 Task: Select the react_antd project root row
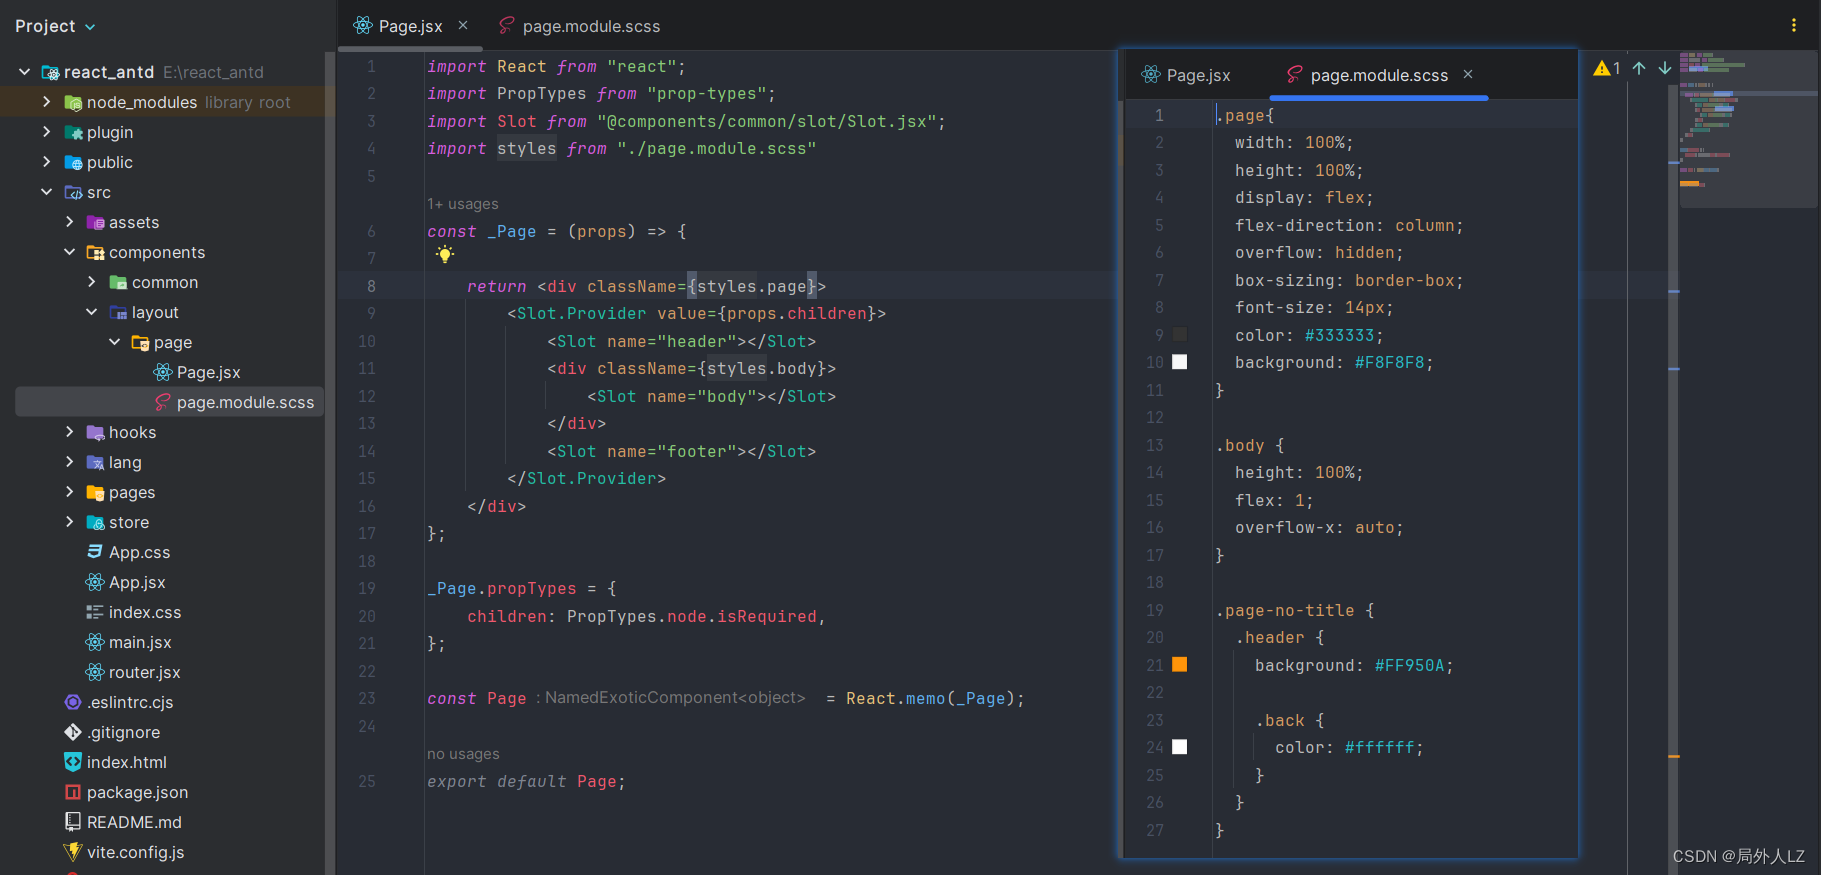click(x=163, y=72)
